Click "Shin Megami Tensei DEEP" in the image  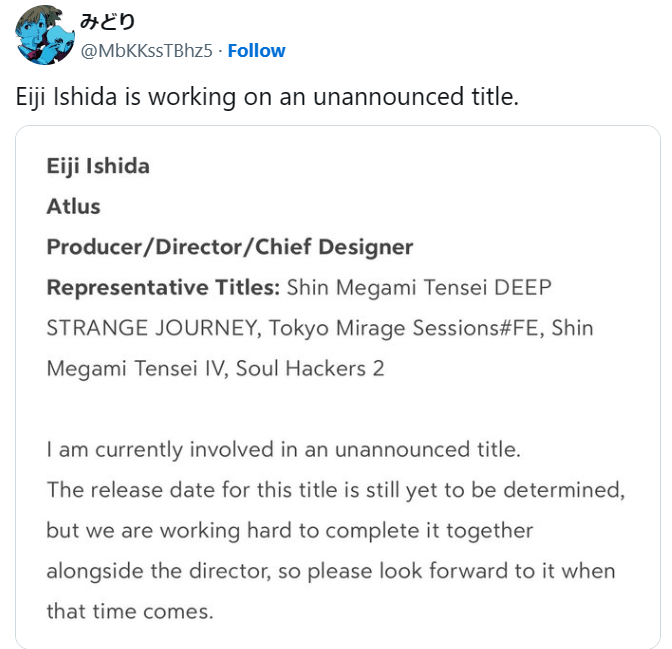click(419, 288)
